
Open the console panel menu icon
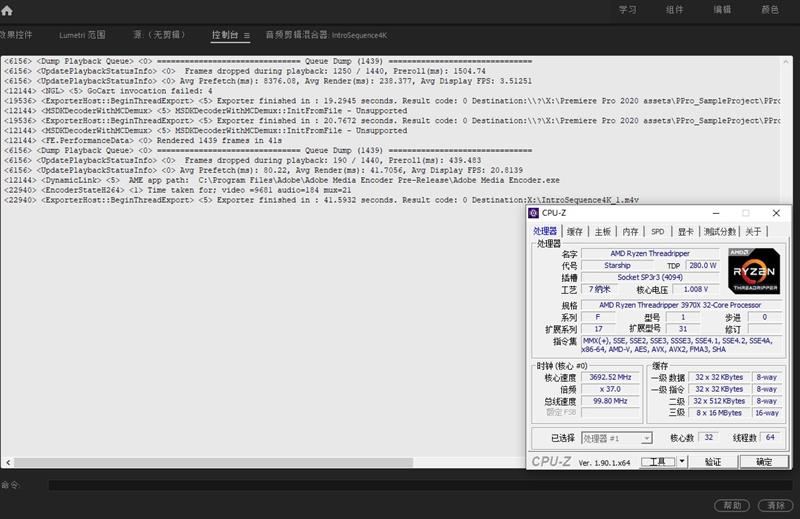pyautogui.click(x=247, y=36)
